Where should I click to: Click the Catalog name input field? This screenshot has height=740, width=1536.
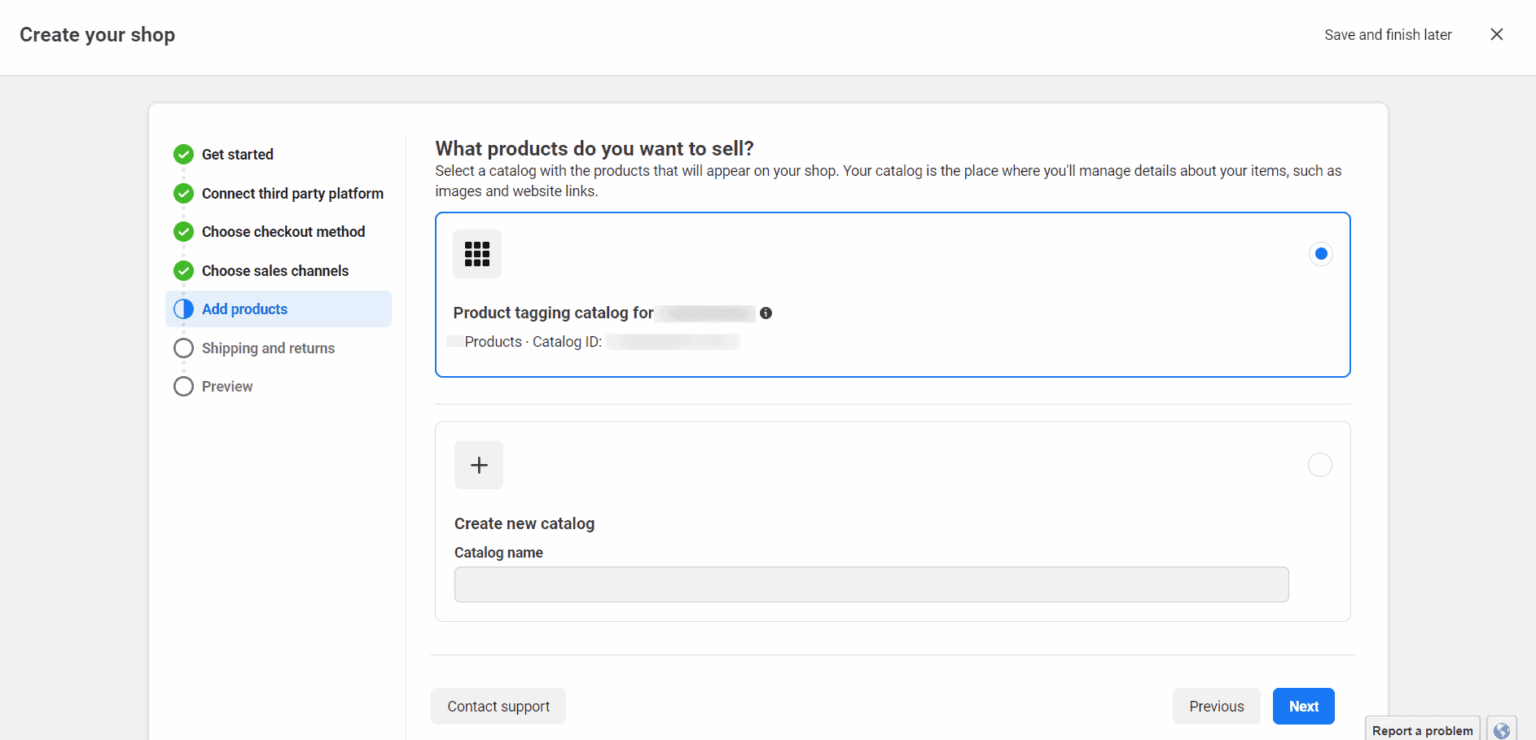(x=871, y=584)
